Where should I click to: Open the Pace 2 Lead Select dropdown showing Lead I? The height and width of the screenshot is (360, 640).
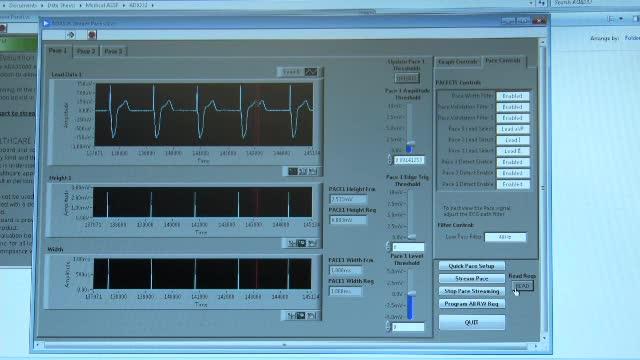point(513,140)
